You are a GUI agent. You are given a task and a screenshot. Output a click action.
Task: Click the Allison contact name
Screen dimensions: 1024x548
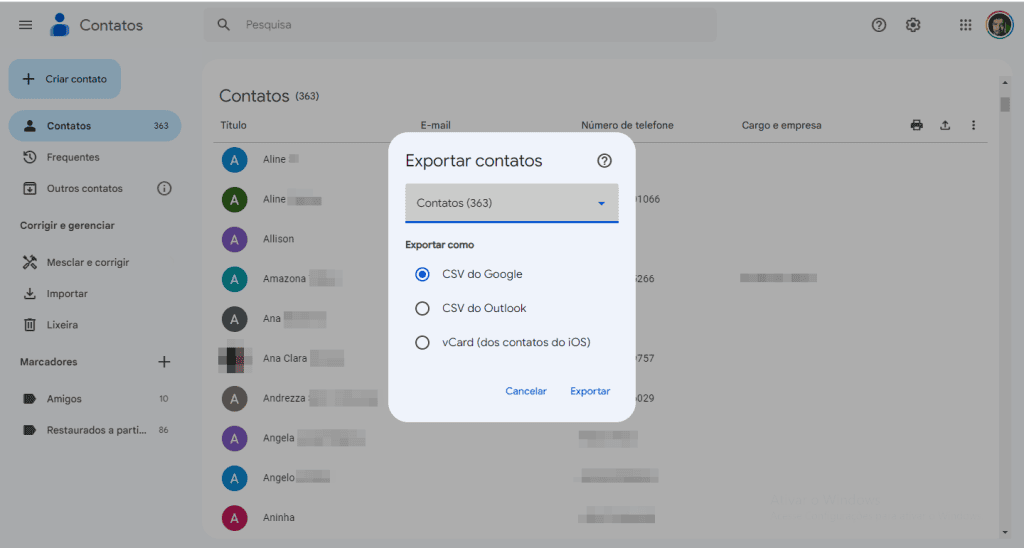tap(278, 239)
